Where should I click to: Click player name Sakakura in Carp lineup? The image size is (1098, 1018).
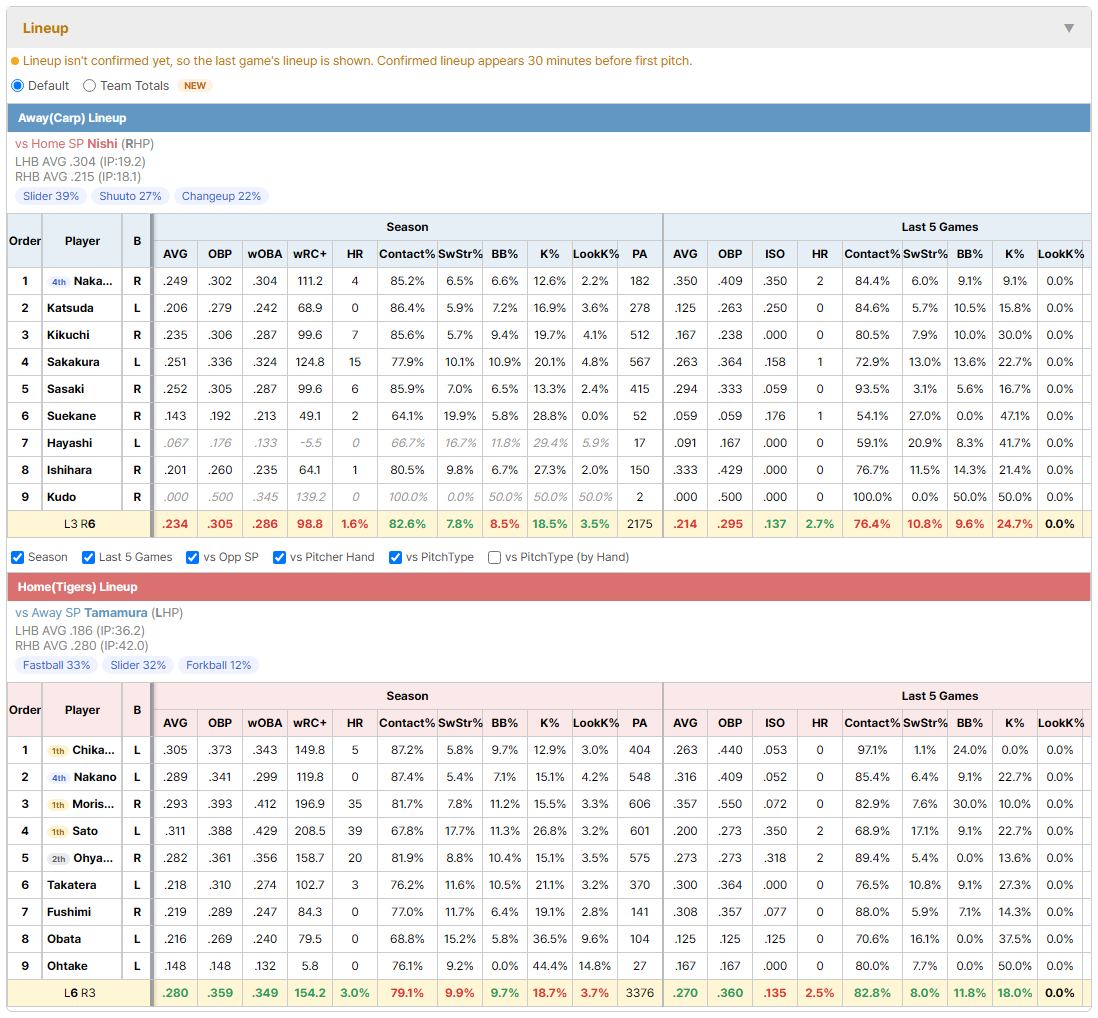(73, 362)
